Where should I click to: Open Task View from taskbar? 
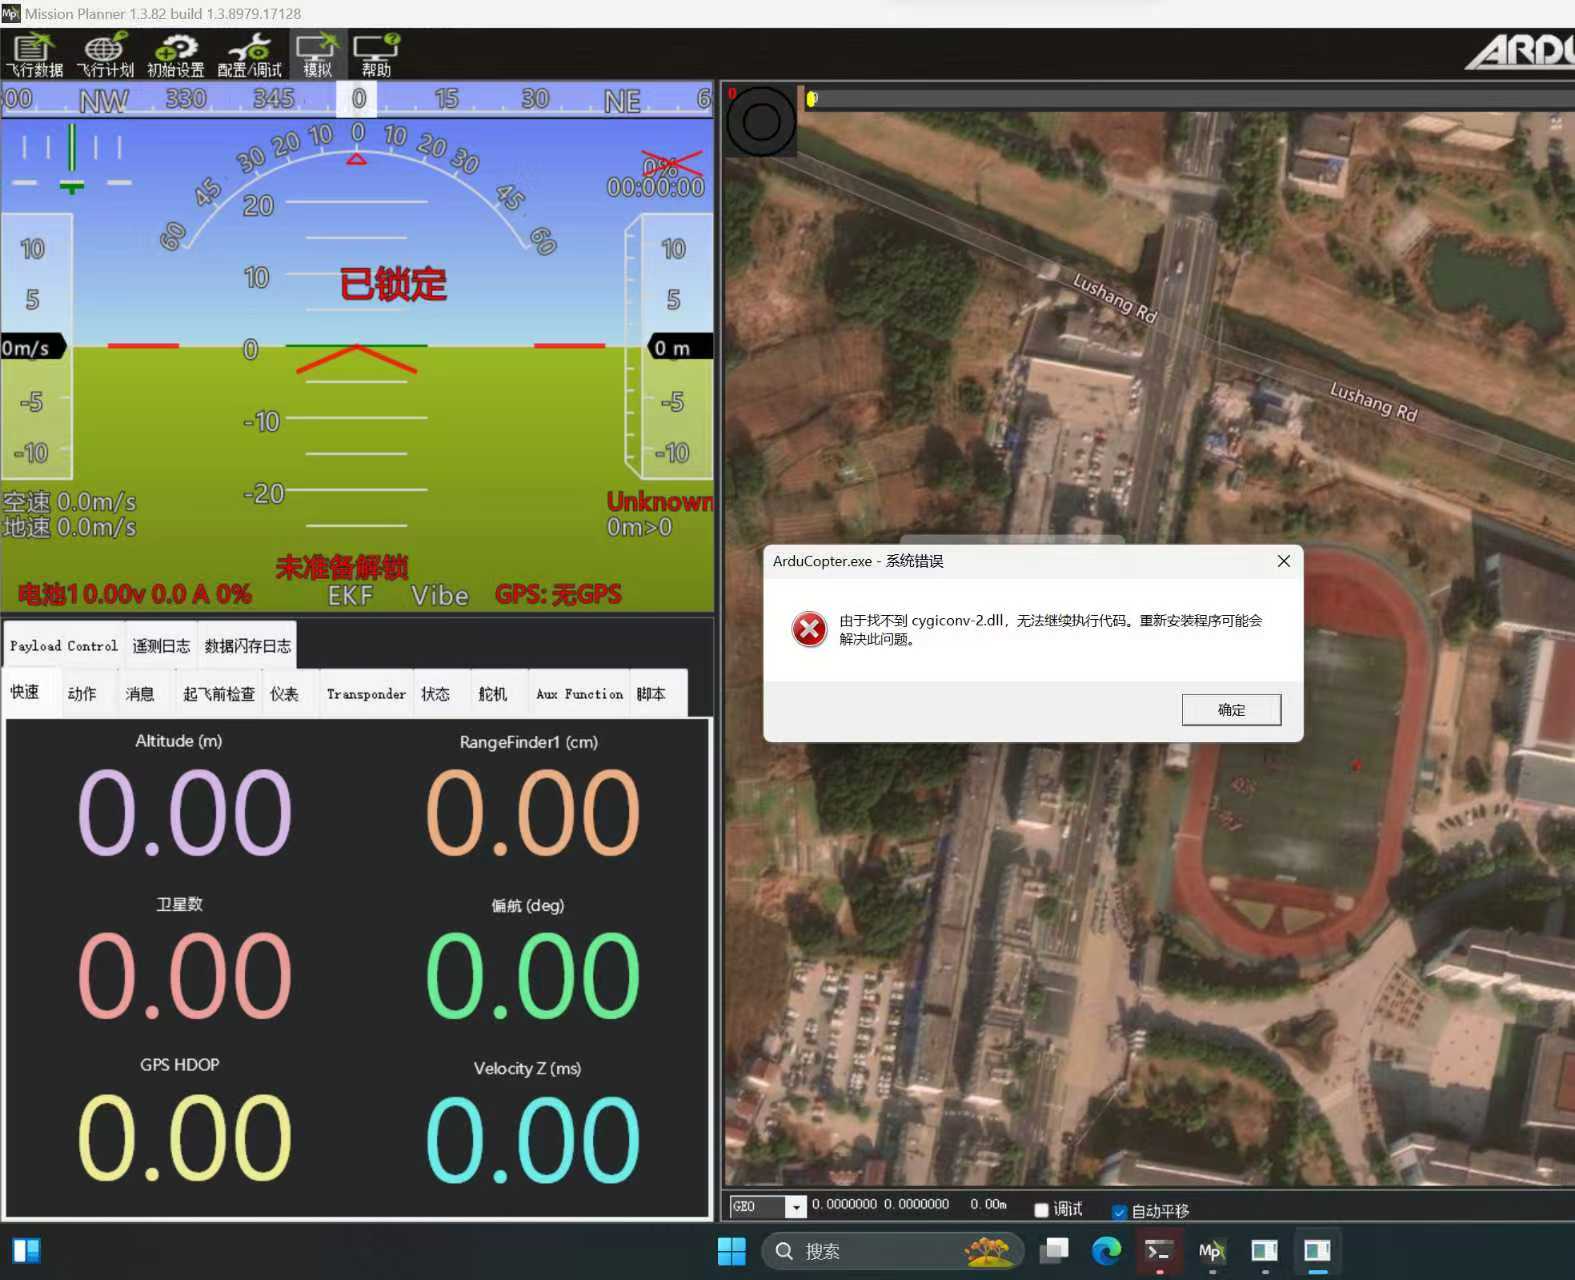[1053, 1251]
